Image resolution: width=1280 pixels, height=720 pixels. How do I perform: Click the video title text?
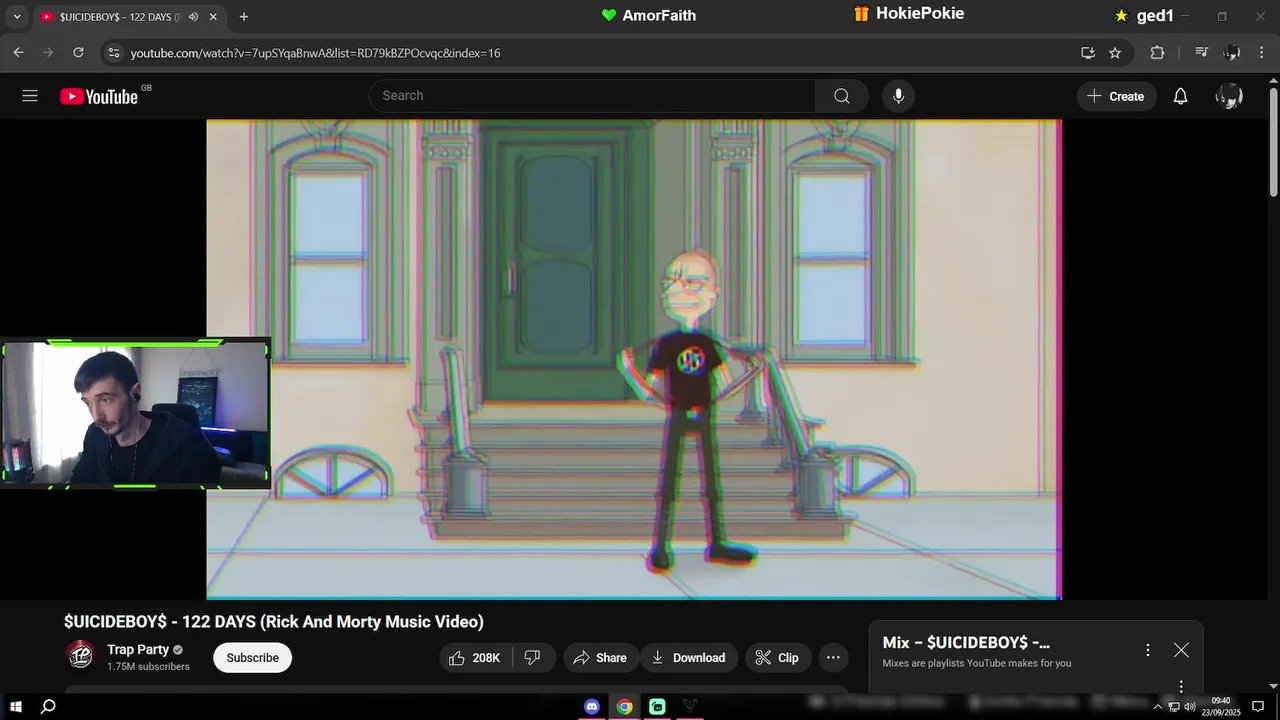pyautogui.click(x=274, y=621)
